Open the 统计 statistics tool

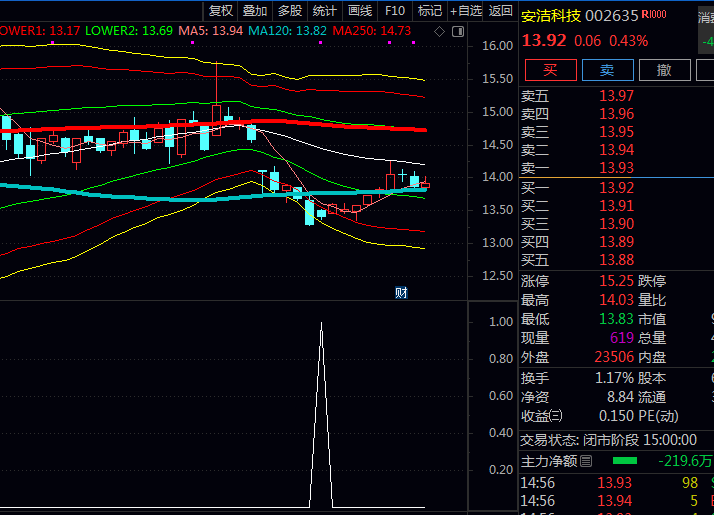[324, 11]
